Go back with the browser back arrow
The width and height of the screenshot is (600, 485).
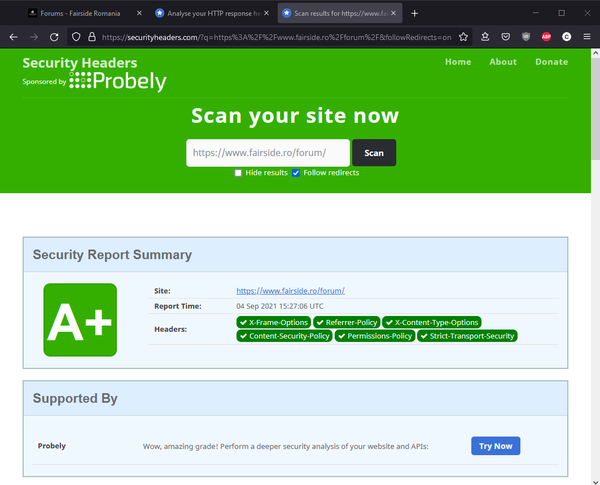[13, 37]
